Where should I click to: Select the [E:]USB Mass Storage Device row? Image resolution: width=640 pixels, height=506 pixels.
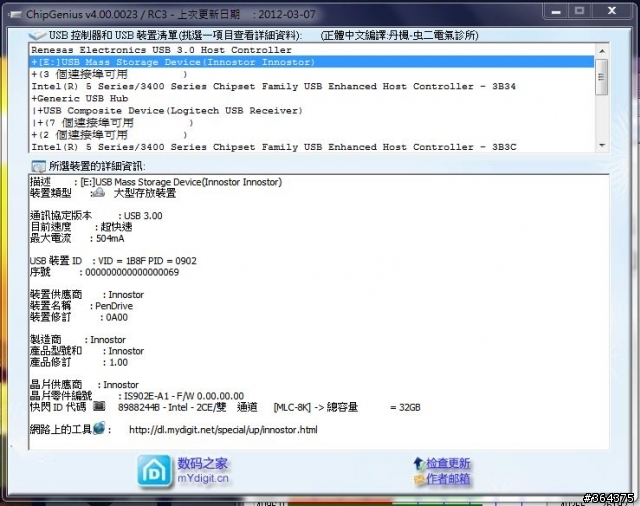point(312,62)
